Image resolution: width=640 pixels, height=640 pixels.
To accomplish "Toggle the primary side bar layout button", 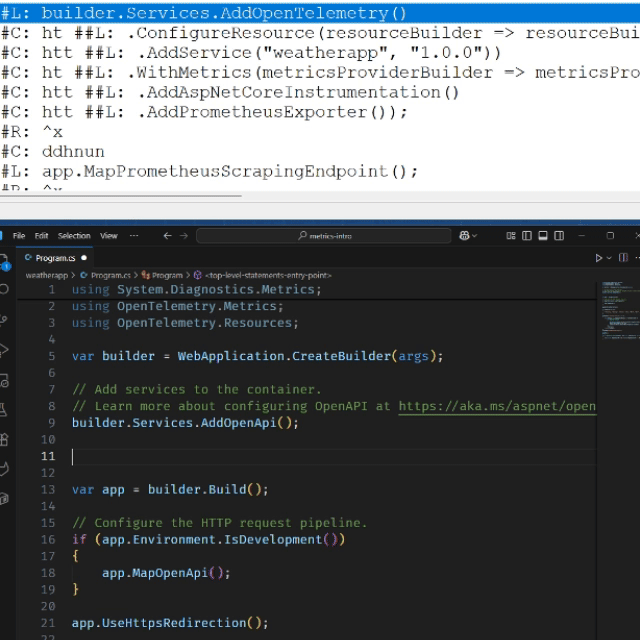I will (527, 236).
